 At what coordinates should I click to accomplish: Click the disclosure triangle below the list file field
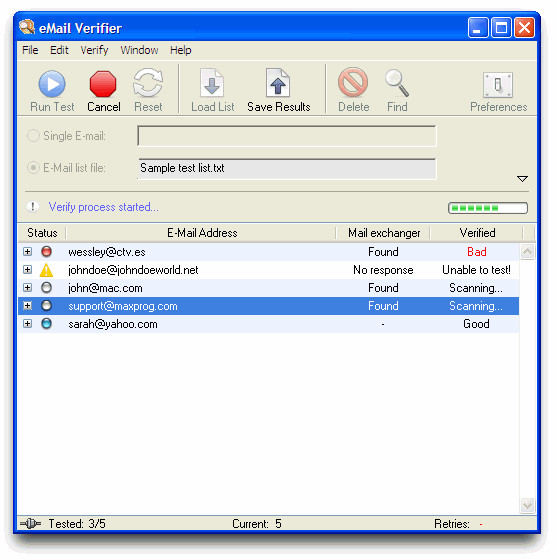[x=522, y=179]
